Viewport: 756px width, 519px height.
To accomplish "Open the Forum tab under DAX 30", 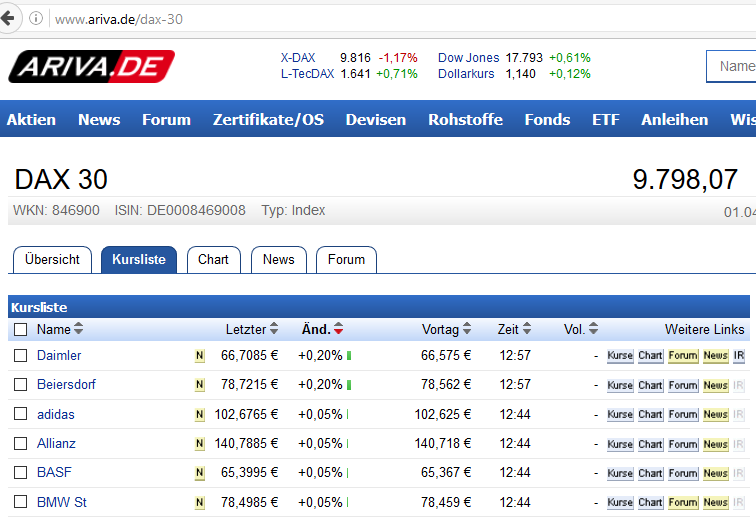I will [346, 260].
